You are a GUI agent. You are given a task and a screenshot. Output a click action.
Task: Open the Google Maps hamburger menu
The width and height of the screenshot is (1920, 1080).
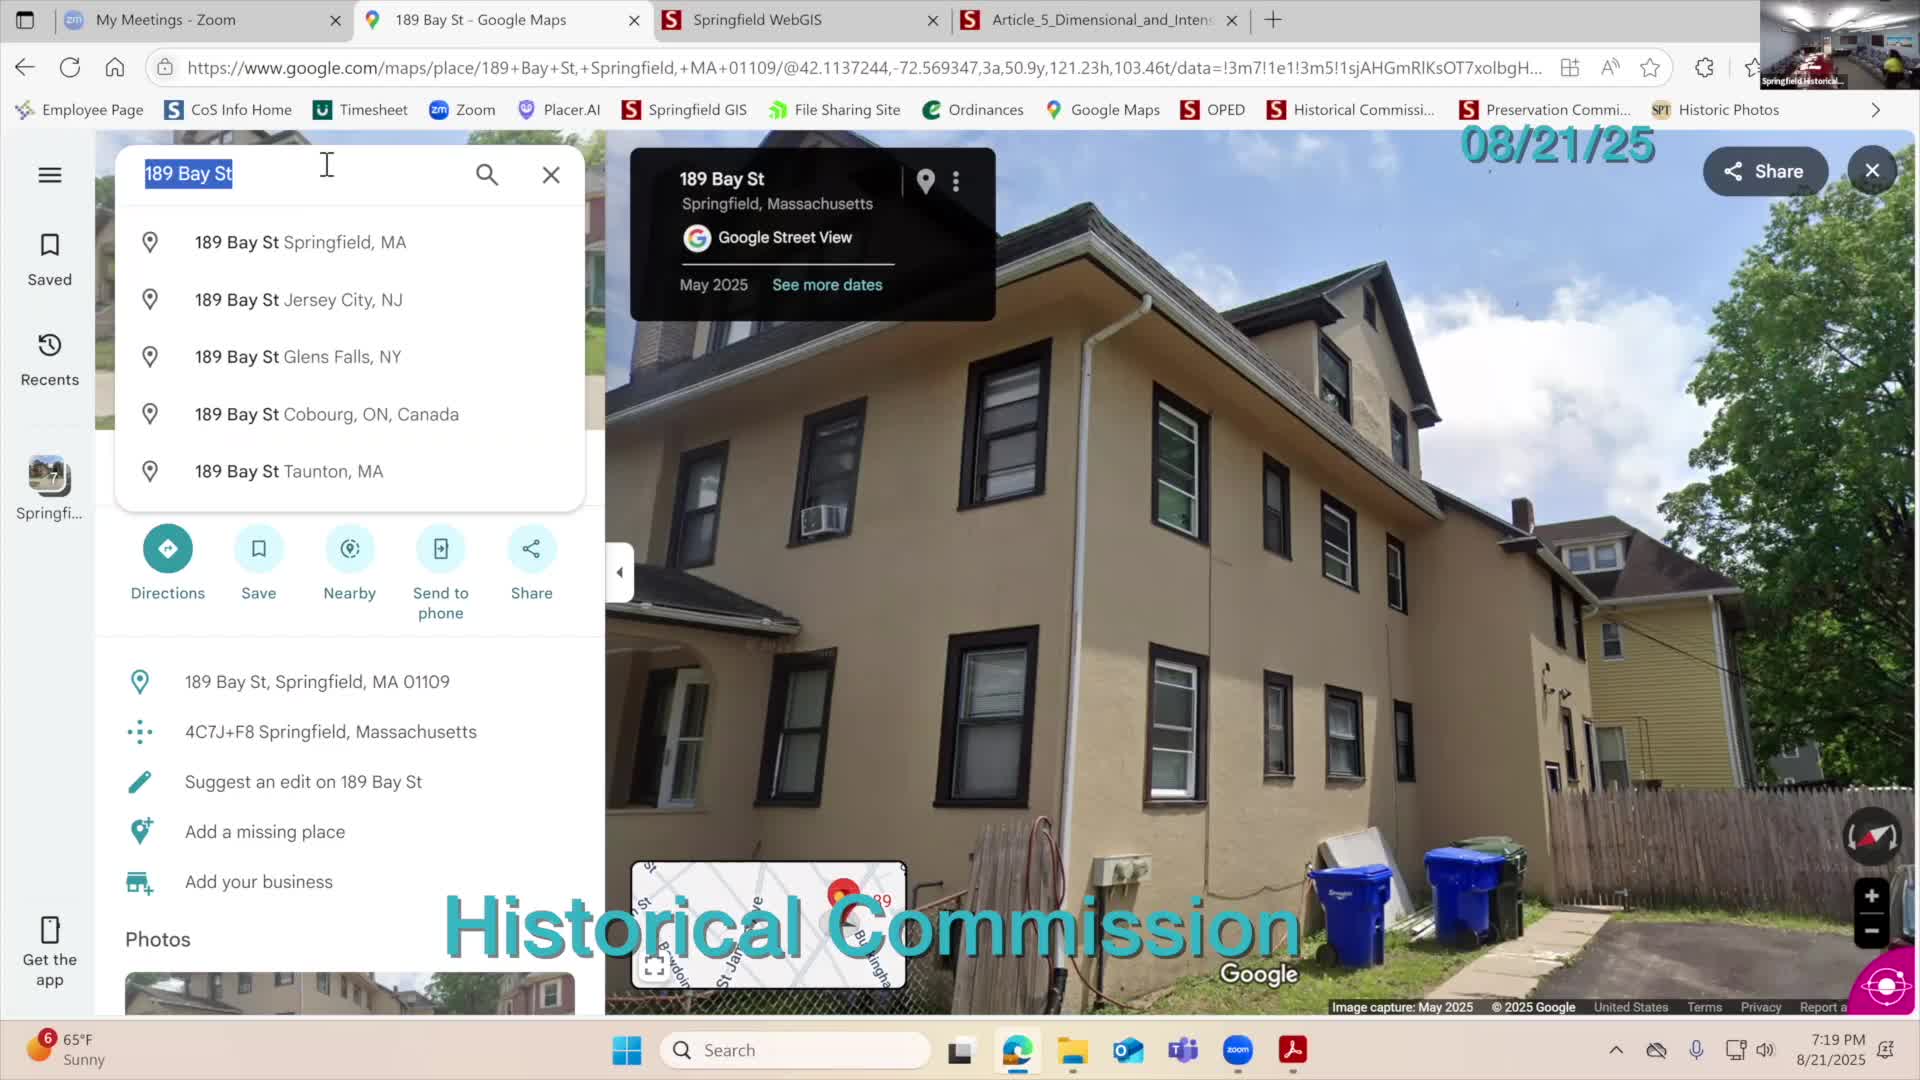49,175
